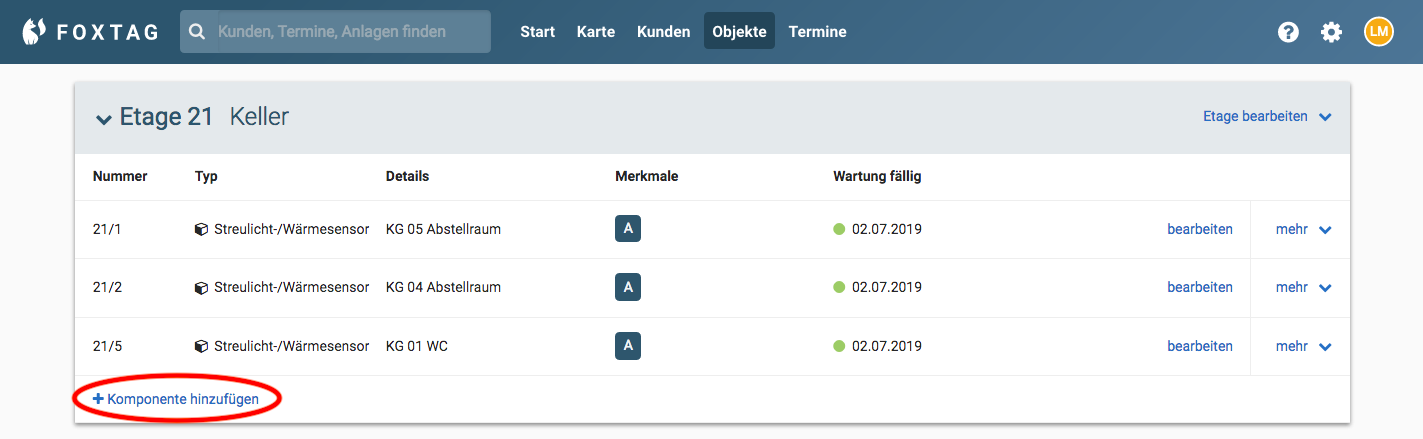
Task: Click Streulicht-/Wärmesensor text in row 21/5
Action: [292, 347]
